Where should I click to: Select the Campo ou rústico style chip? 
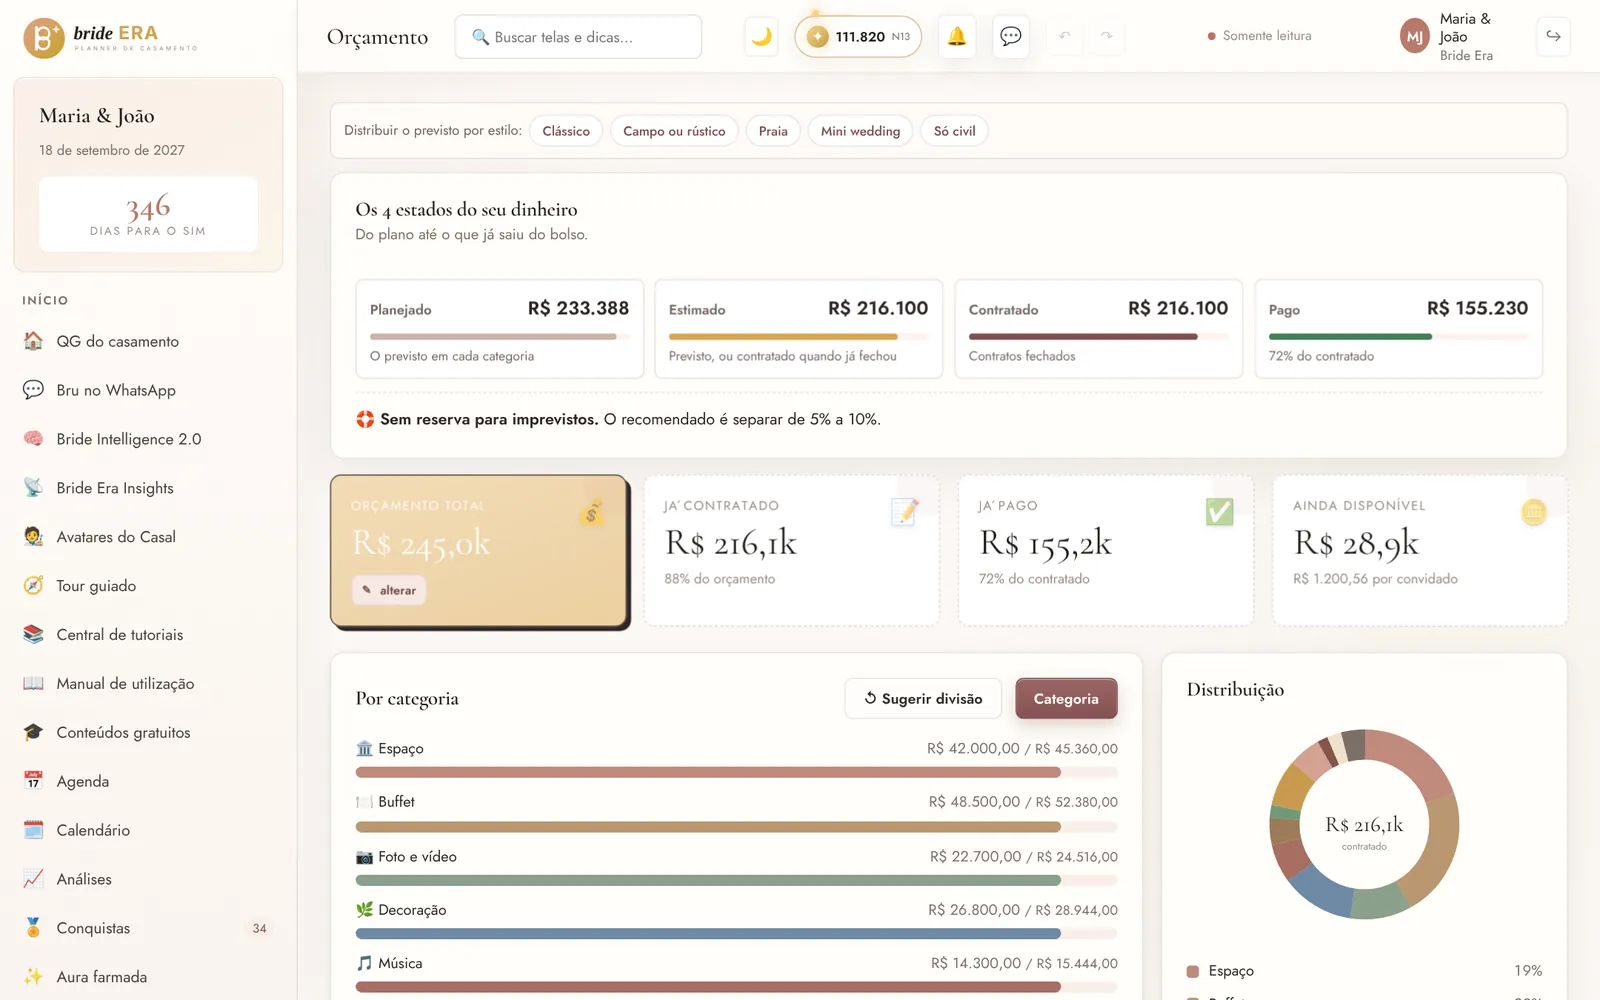pos(674,131)
